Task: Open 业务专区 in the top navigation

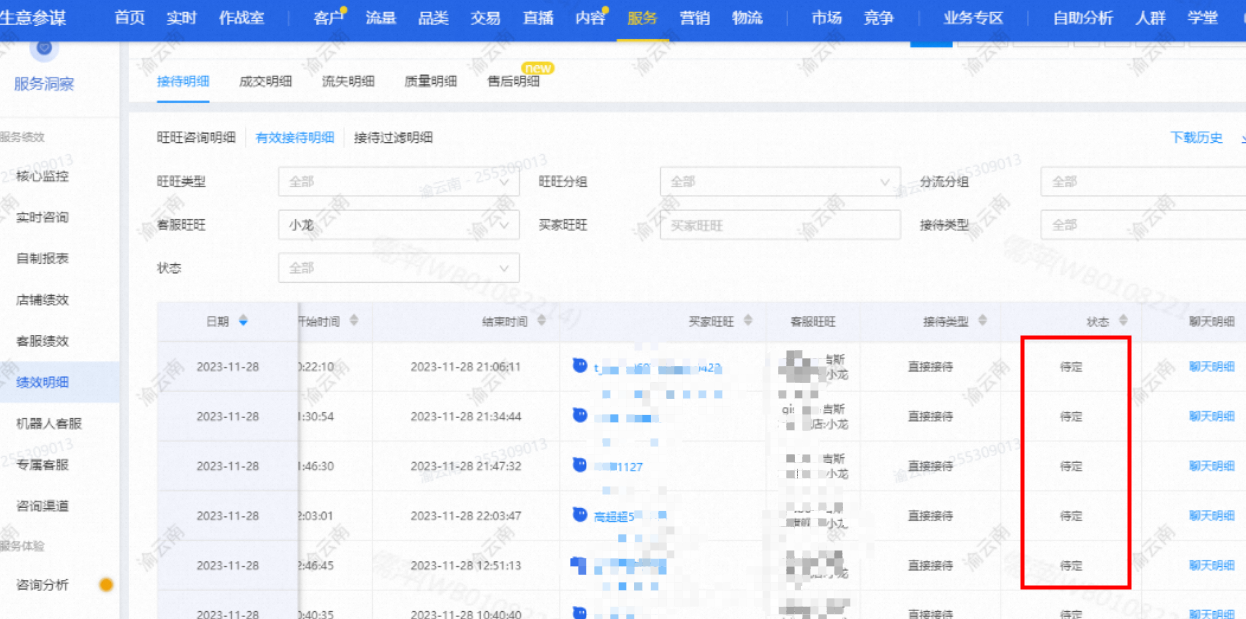Action: 973,18
